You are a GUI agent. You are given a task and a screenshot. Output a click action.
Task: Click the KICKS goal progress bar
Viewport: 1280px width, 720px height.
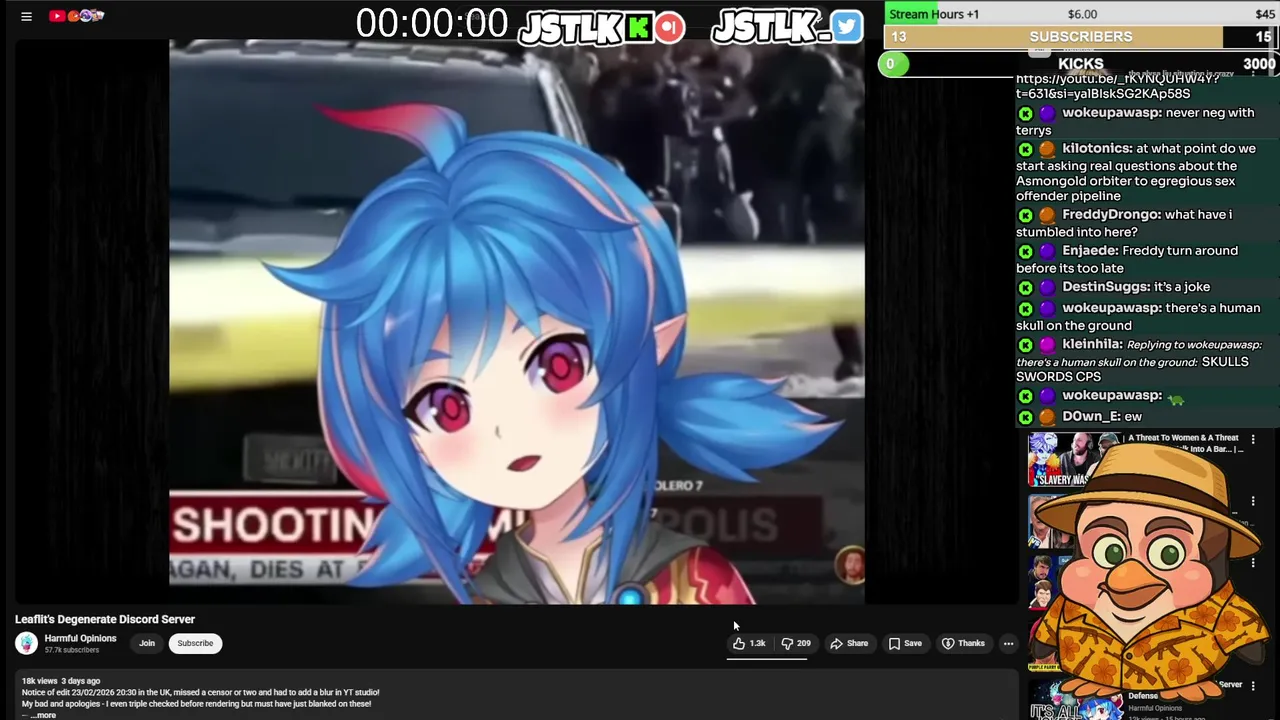click(x=1081, y=64)
